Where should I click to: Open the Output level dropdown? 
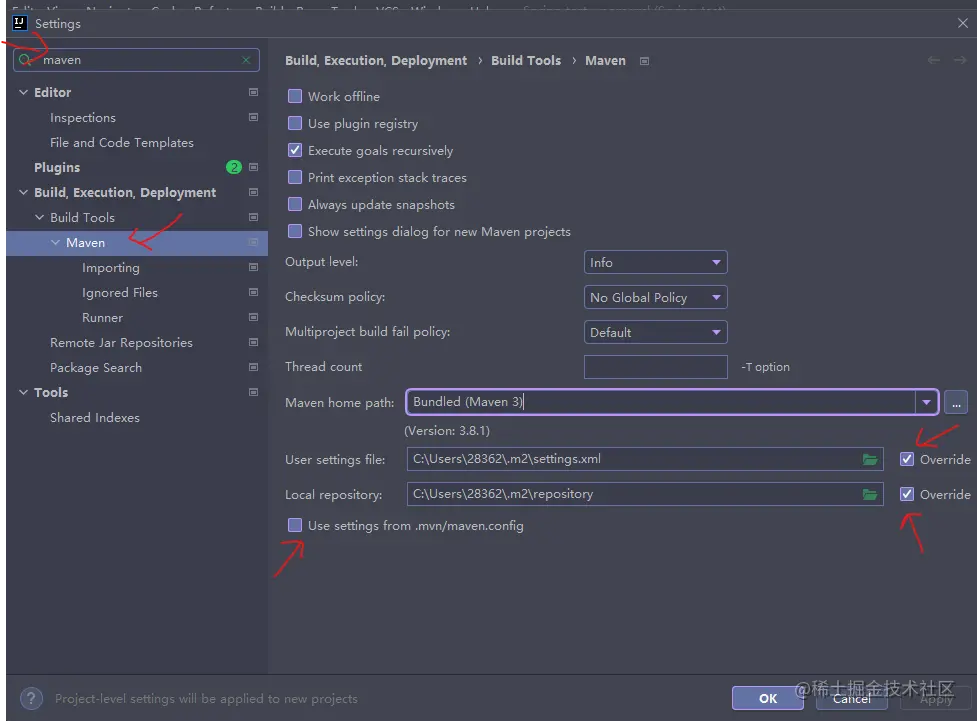coord(655,262)
